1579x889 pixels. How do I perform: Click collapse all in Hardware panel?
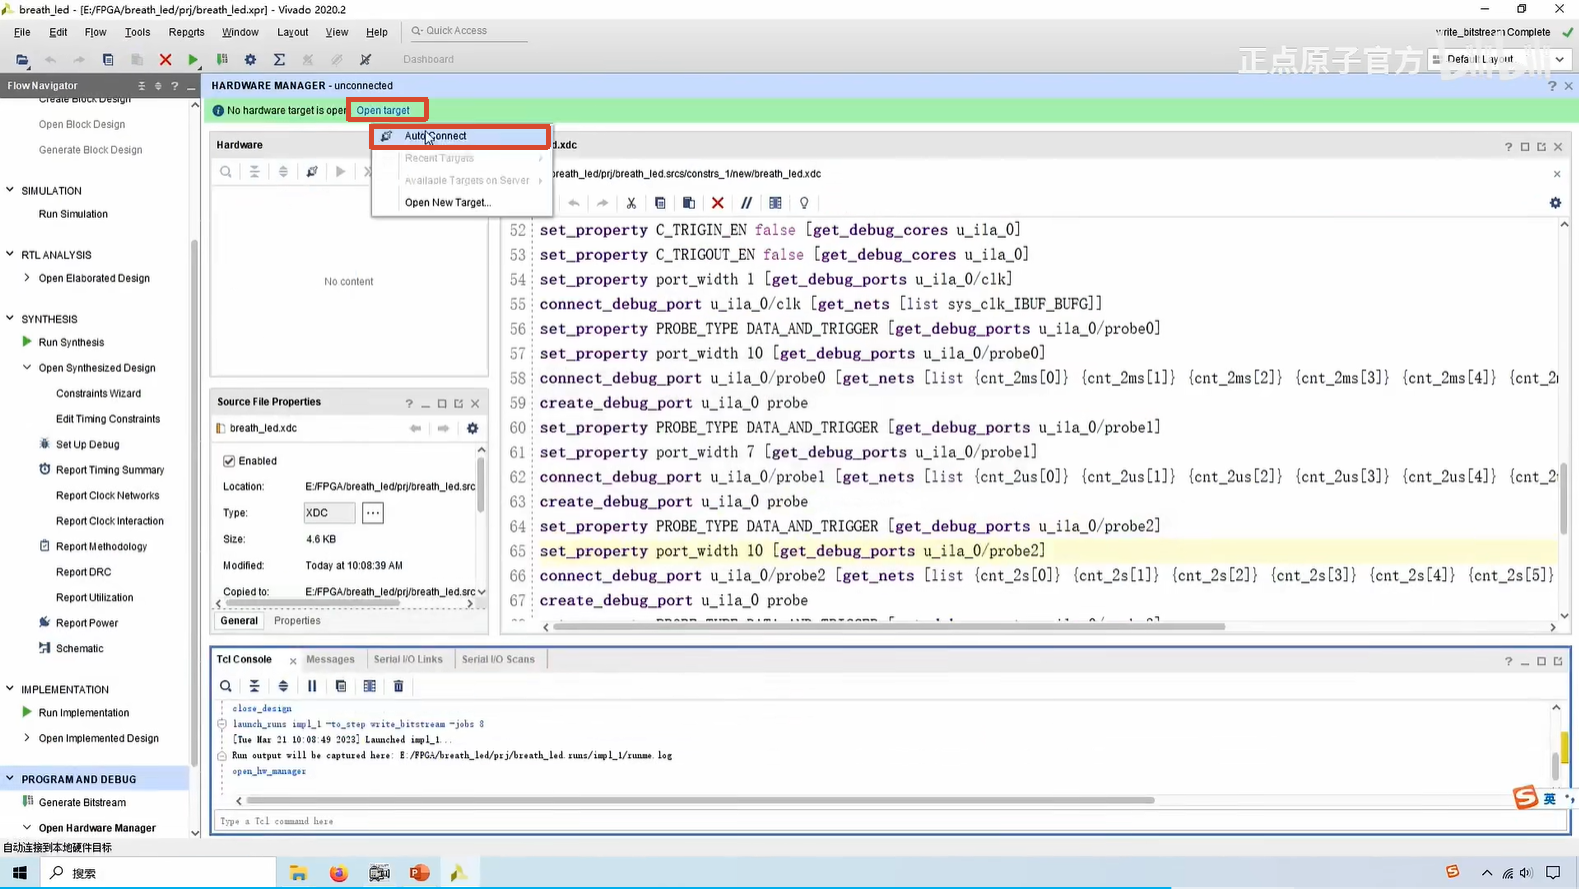pyautogui.click(x=255, y=172)
